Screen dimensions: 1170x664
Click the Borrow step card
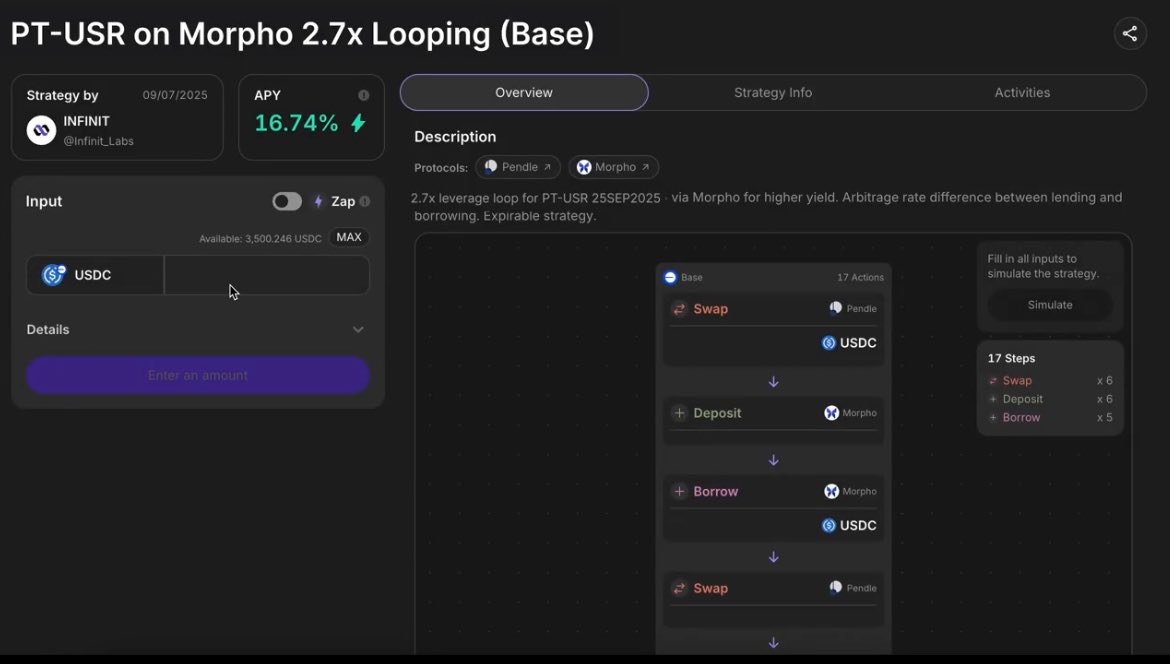tap(774, 509)
